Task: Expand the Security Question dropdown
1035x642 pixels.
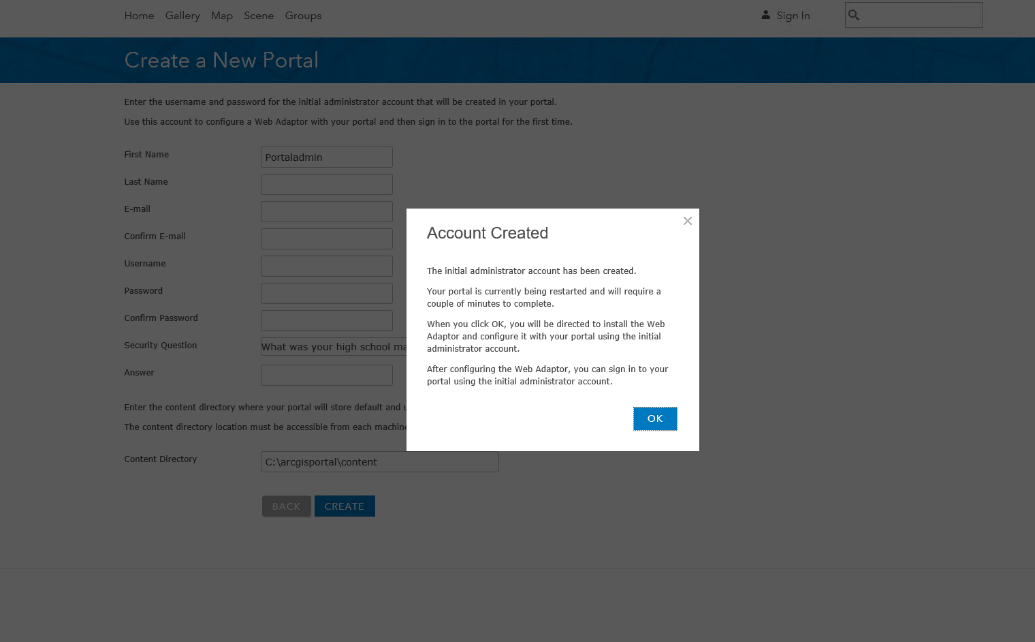Action: 333,347
